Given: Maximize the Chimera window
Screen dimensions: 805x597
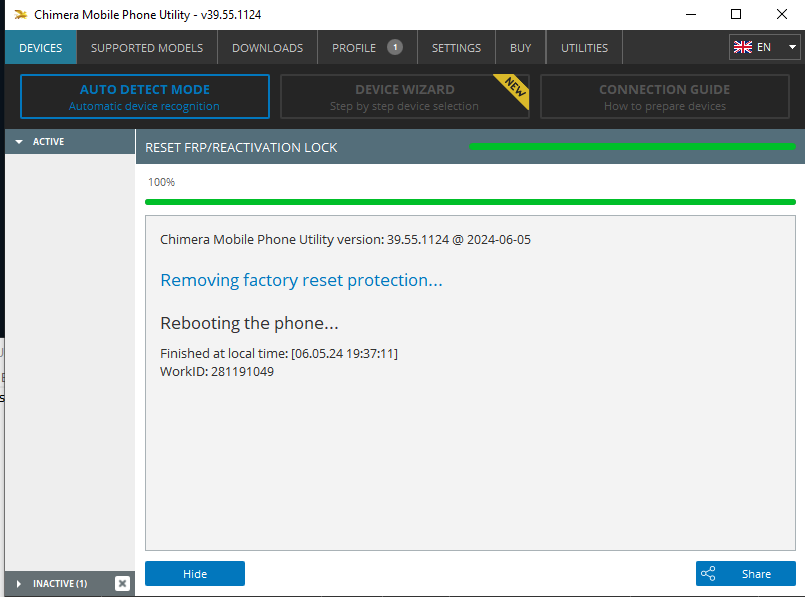Looking at the screenshot, I should (x=736, y=15).
